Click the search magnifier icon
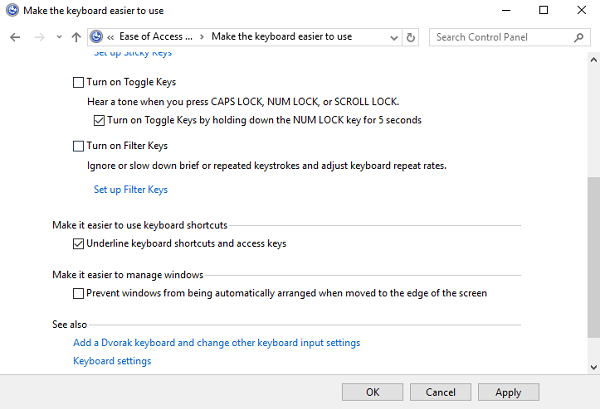The height and width of the screenshot is (409, 600). coord(578,37)
